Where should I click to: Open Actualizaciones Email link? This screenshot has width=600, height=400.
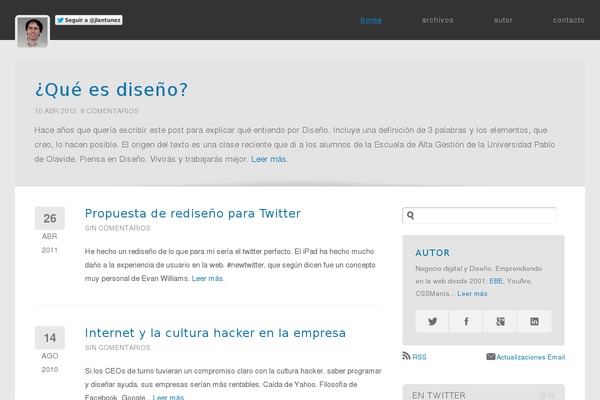(531, 357)
